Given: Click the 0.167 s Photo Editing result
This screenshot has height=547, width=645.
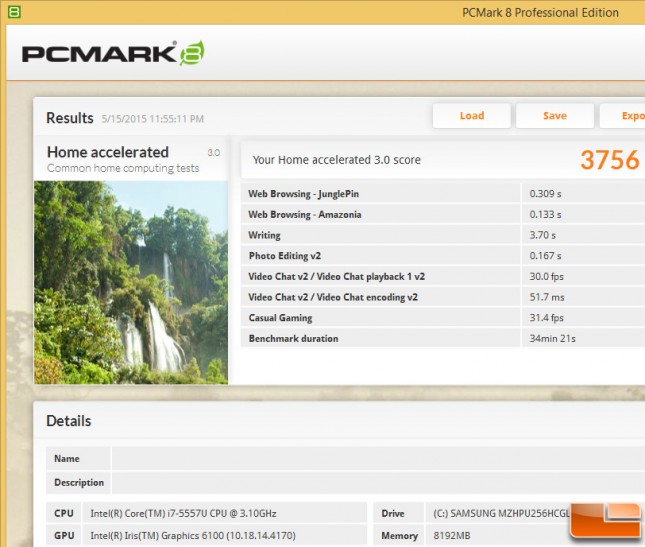Looking at the screenshot, I should pos(545,255).
